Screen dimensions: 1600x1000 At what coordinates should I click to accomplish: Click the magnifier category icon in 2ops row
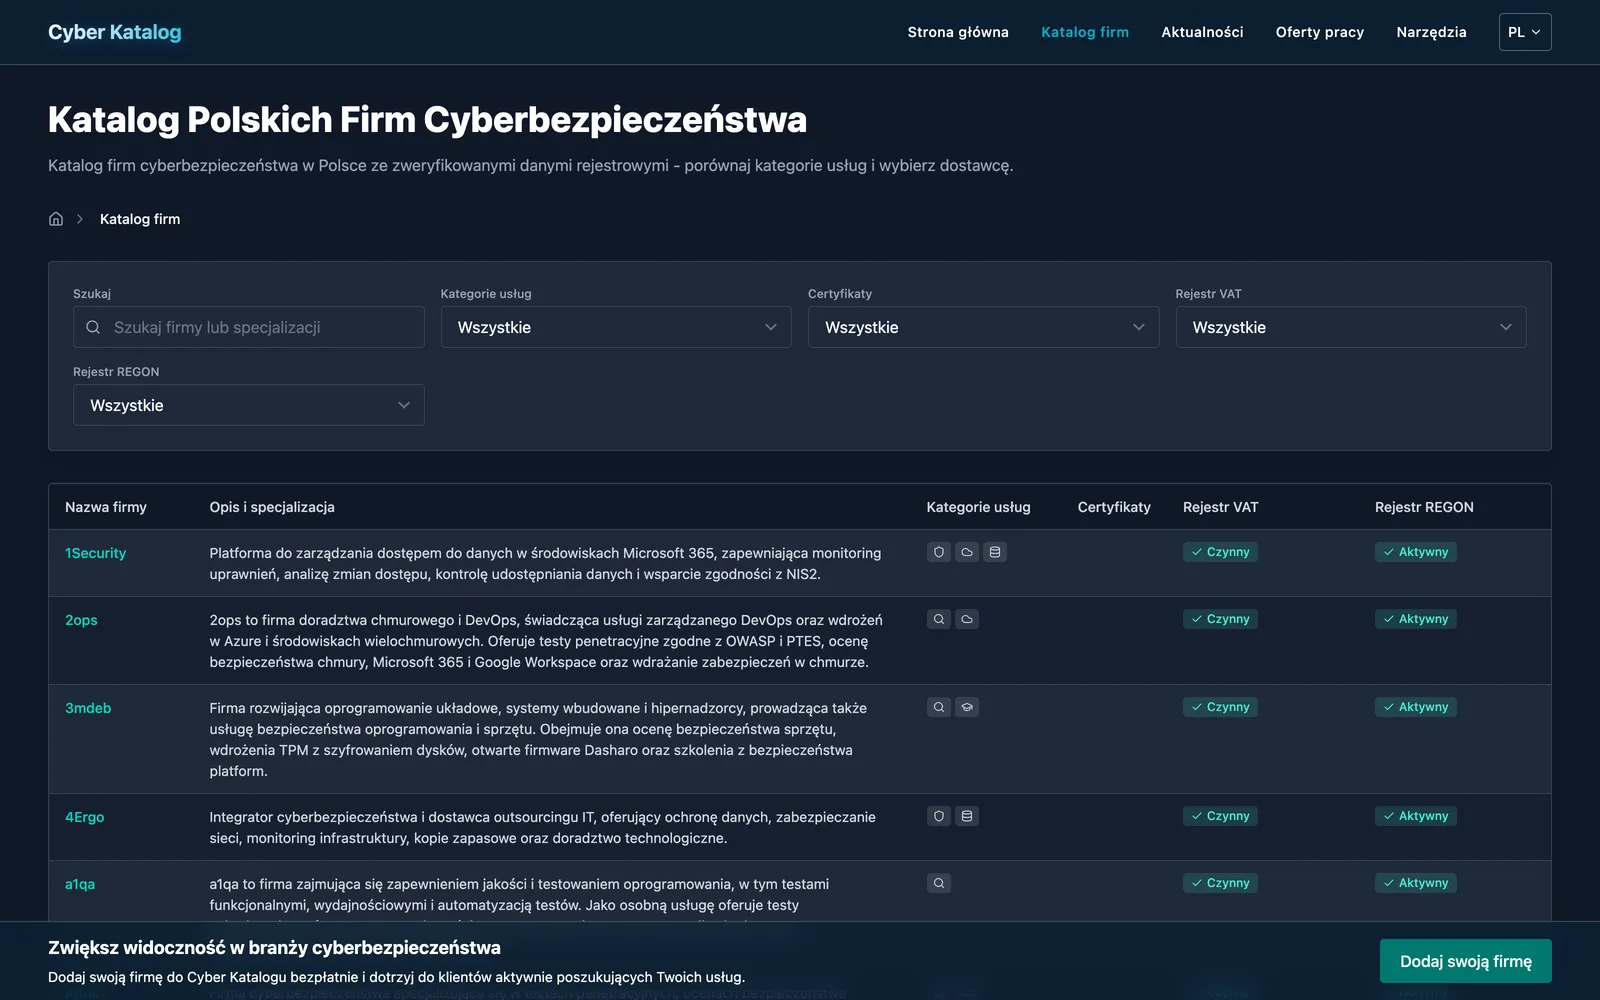coord(938,619)
